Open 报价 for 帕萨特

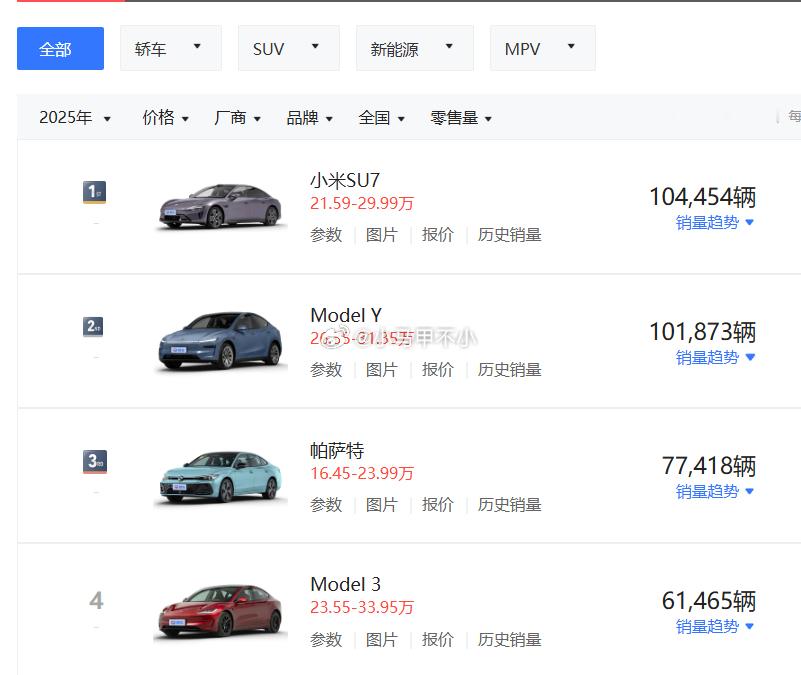[x=438, y=505]
